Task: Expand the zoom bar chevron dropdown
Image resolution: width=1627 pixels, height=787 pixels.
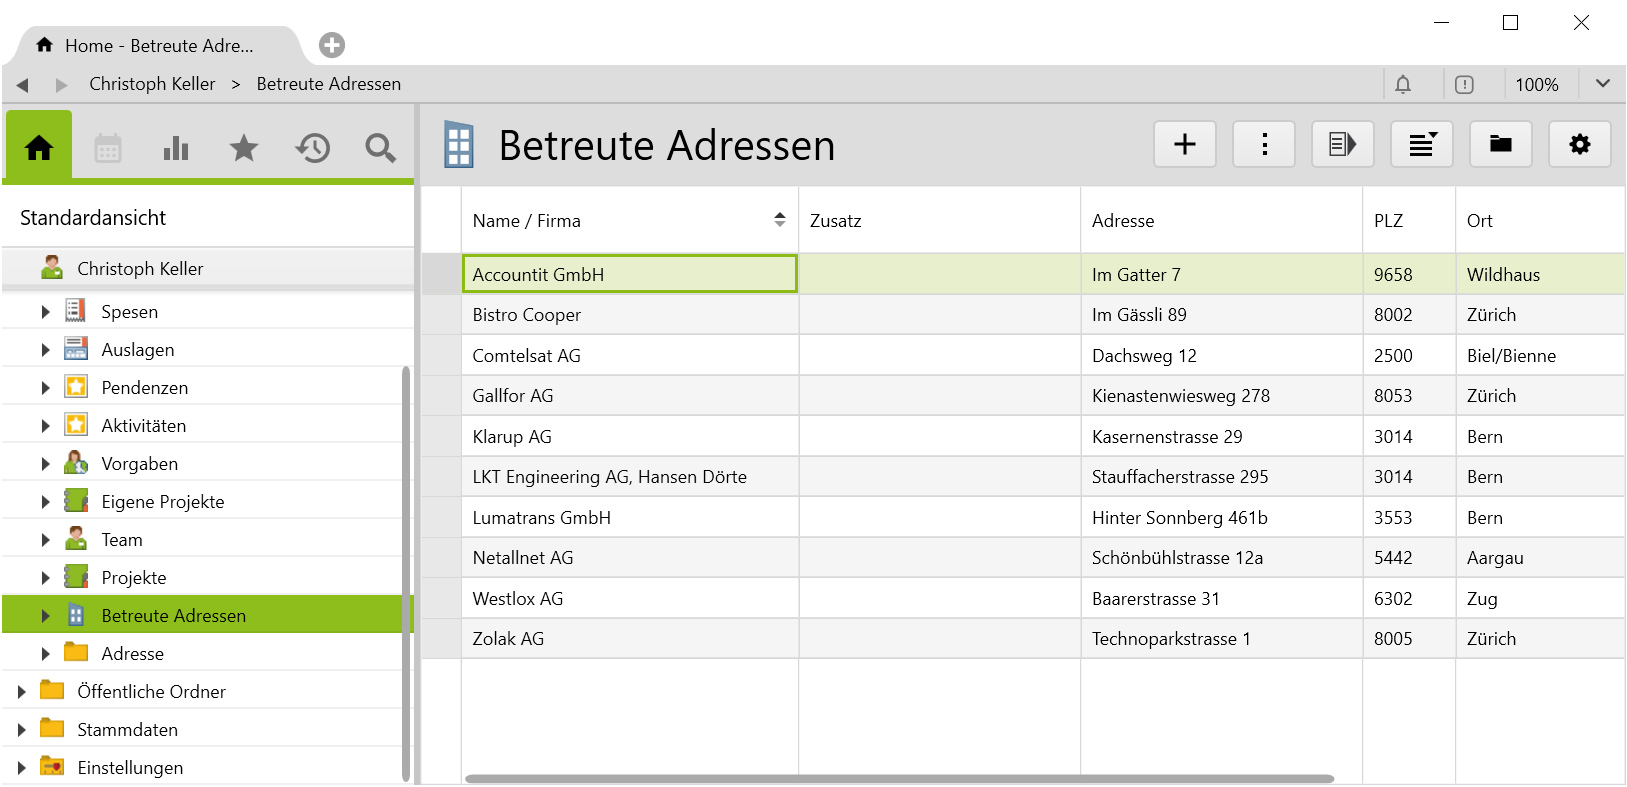Action: [x=1602, y=84]
